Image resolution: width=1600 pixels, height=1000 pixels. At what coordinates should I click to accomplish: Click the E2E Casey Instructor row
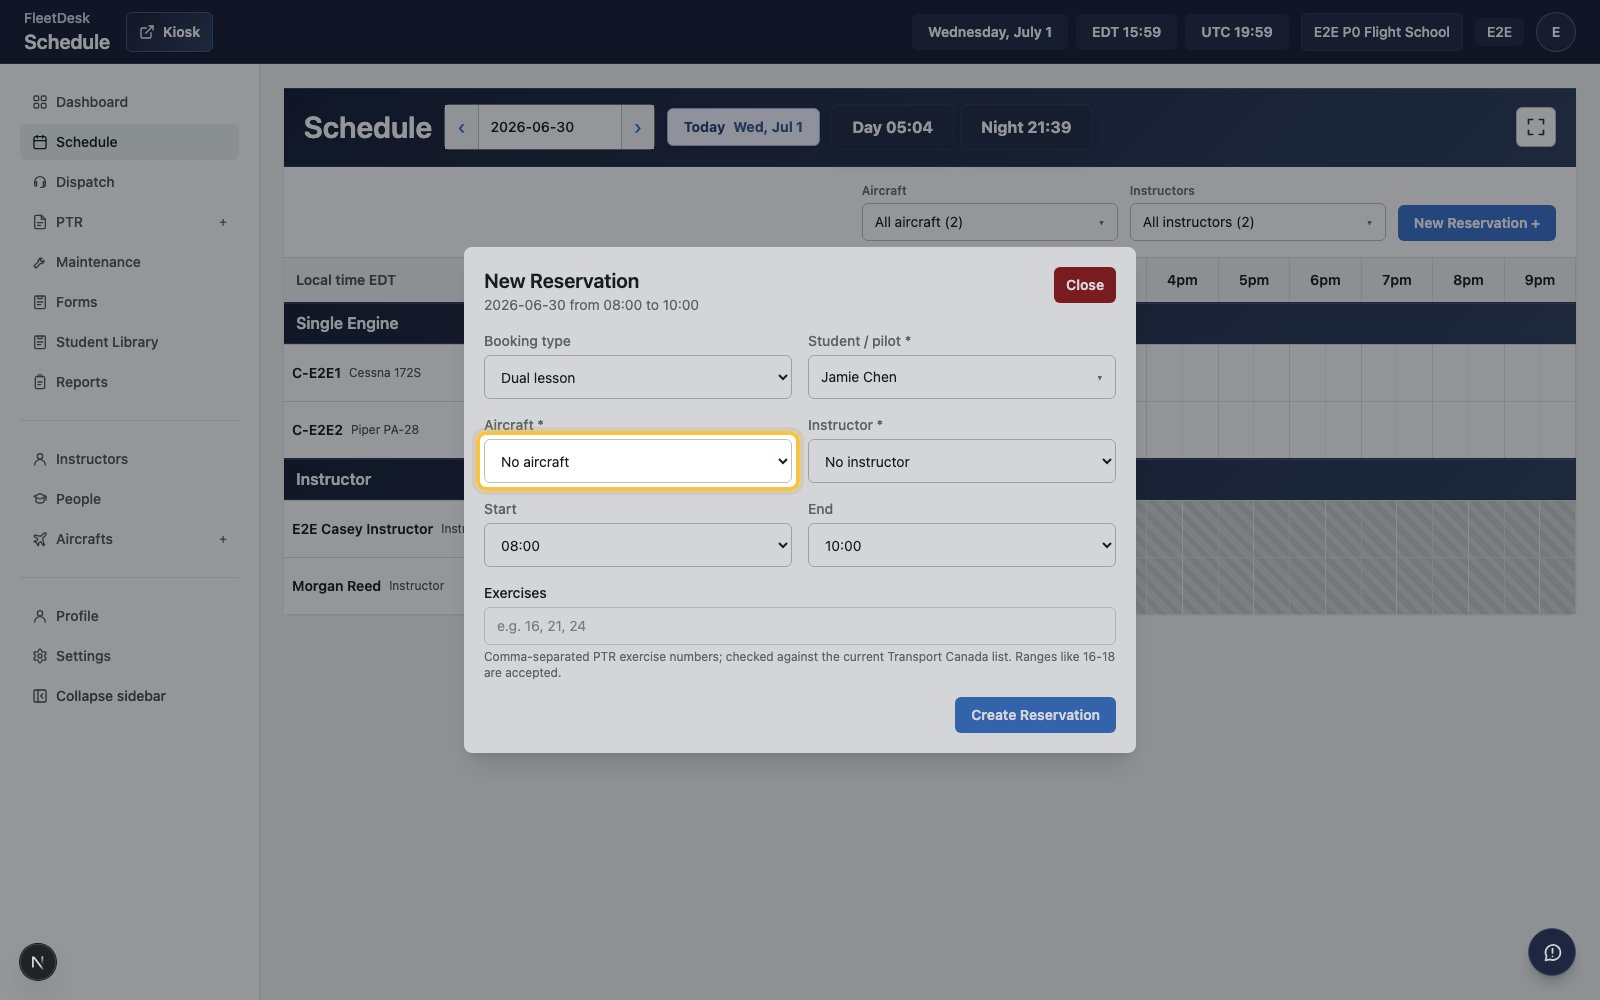coord(374,529)
